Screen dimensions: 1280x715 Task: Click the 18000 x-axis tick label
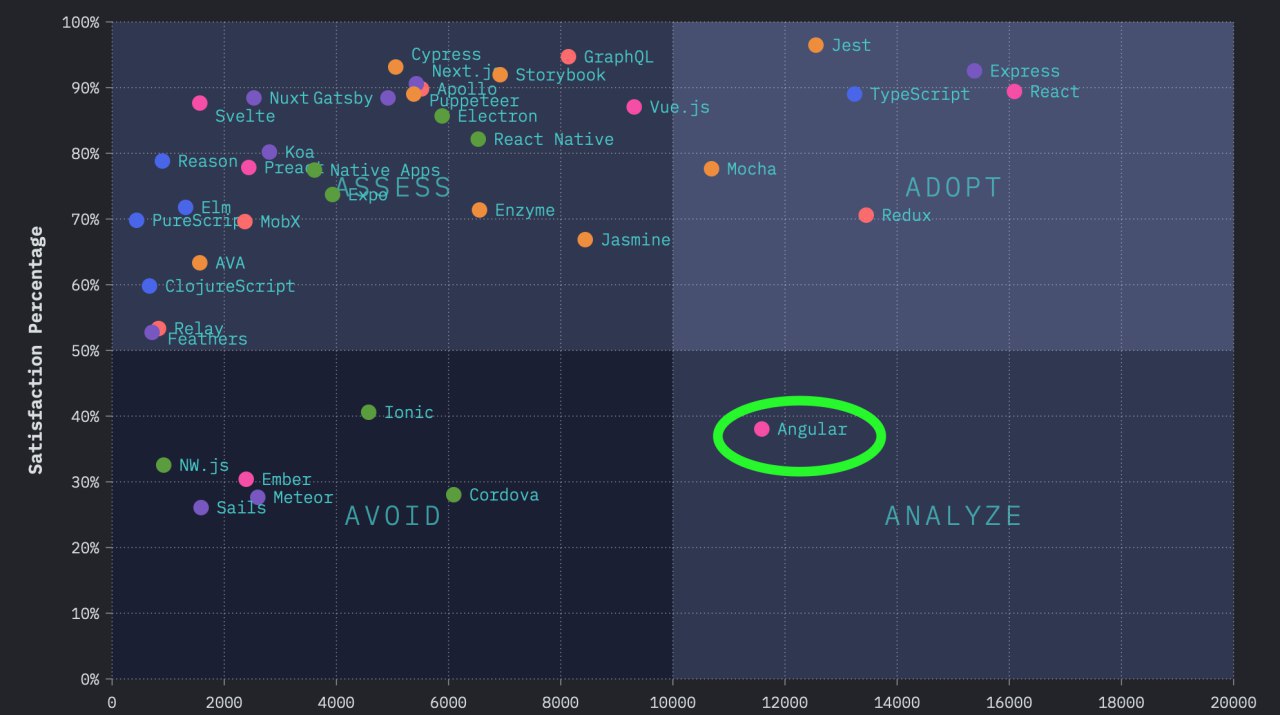1120,702
